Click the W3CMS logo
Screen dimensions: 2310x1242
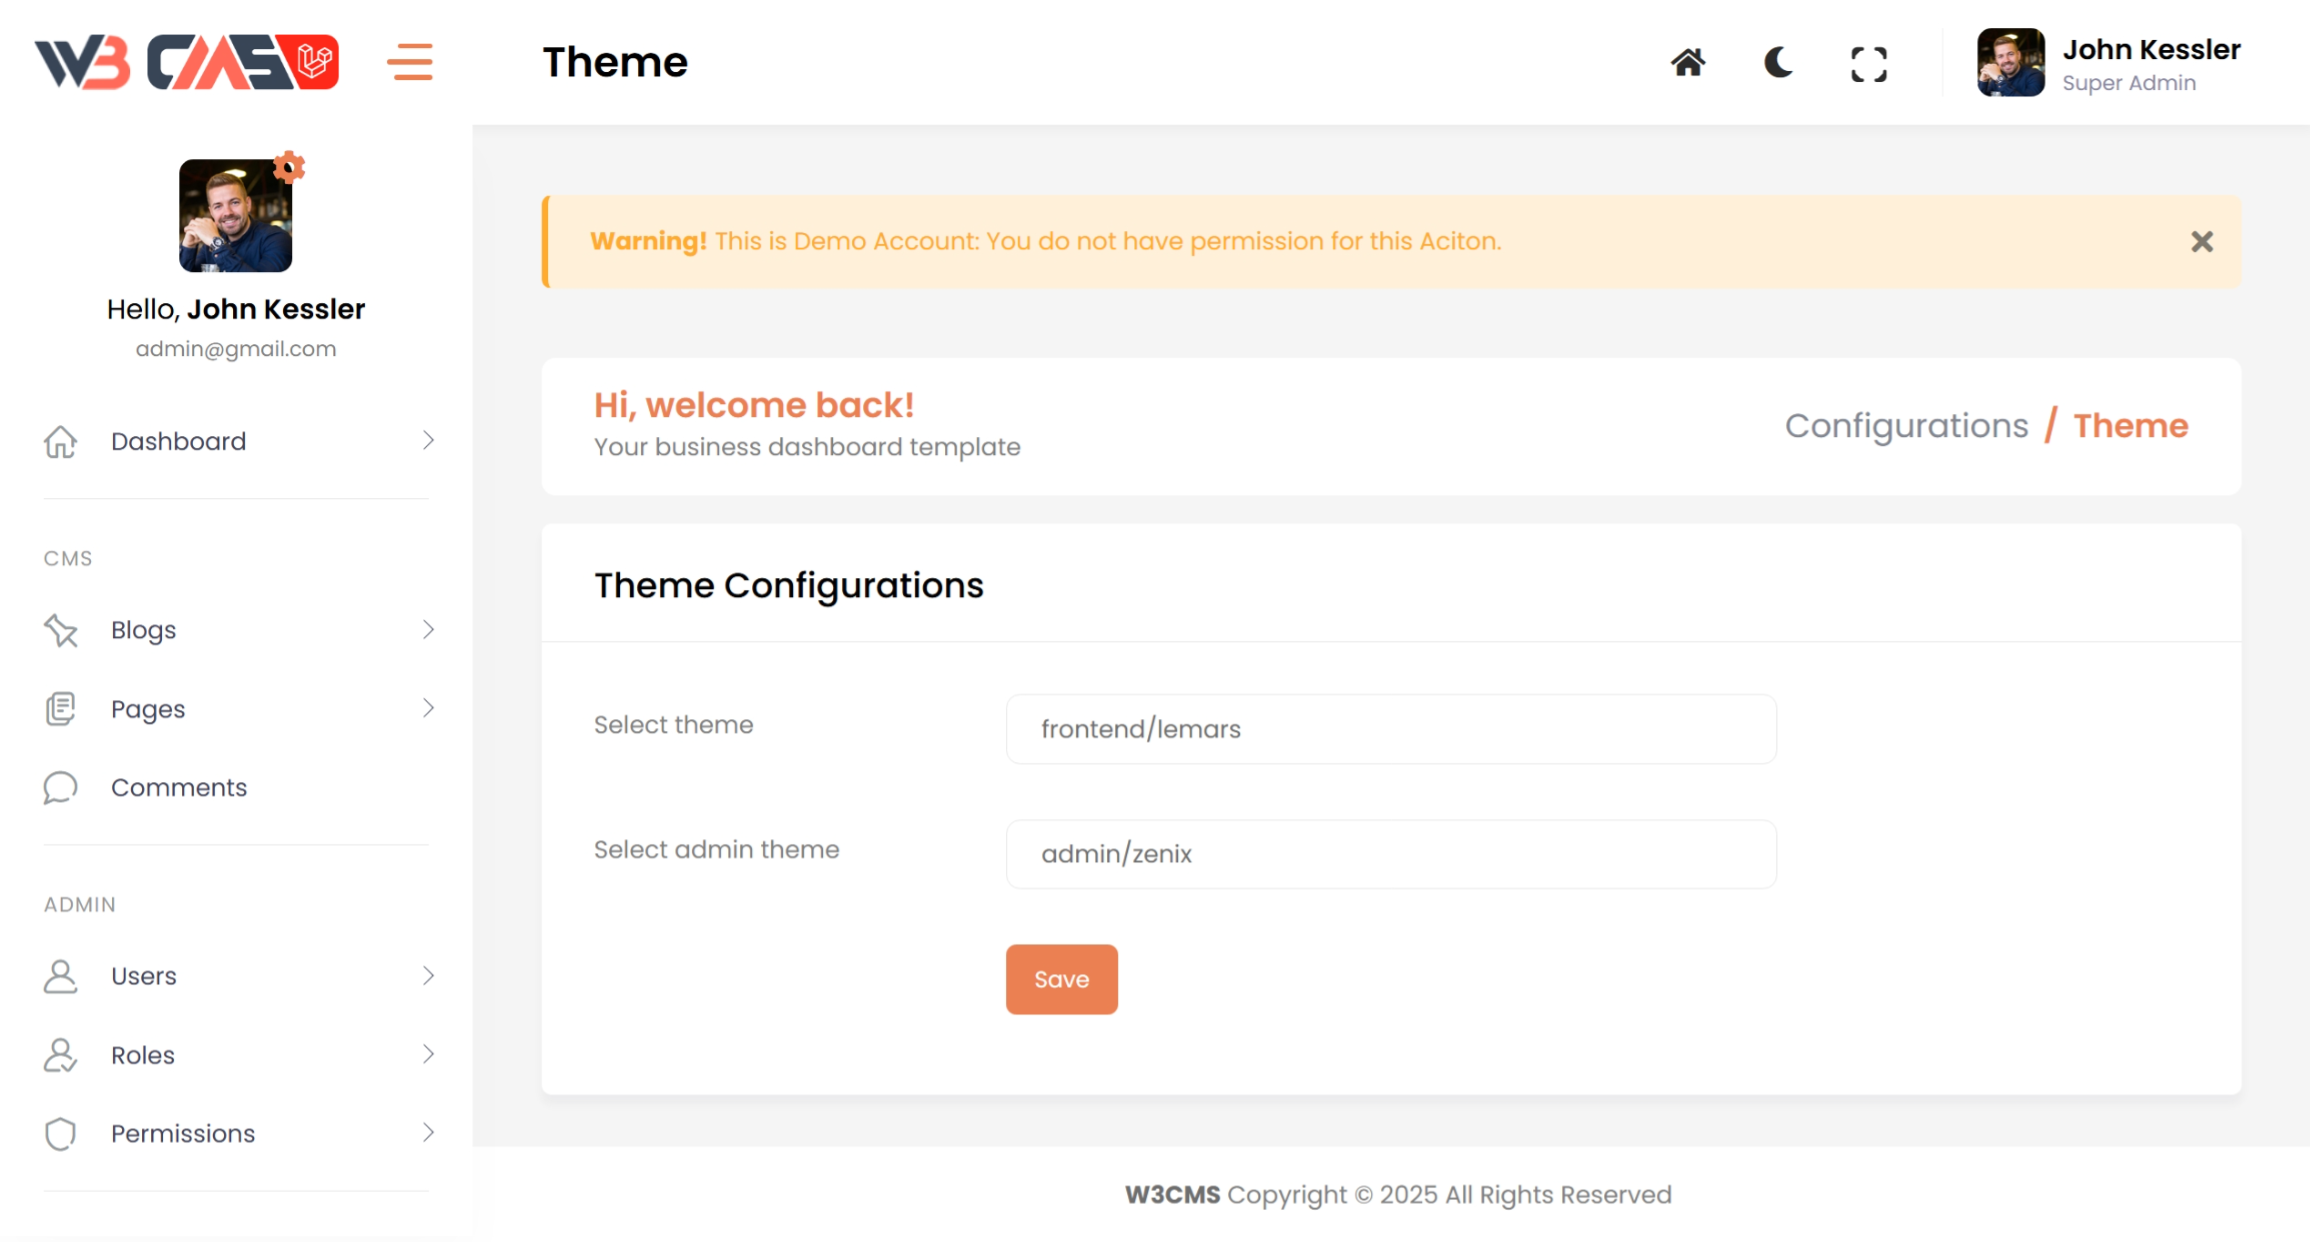[187, 62]
